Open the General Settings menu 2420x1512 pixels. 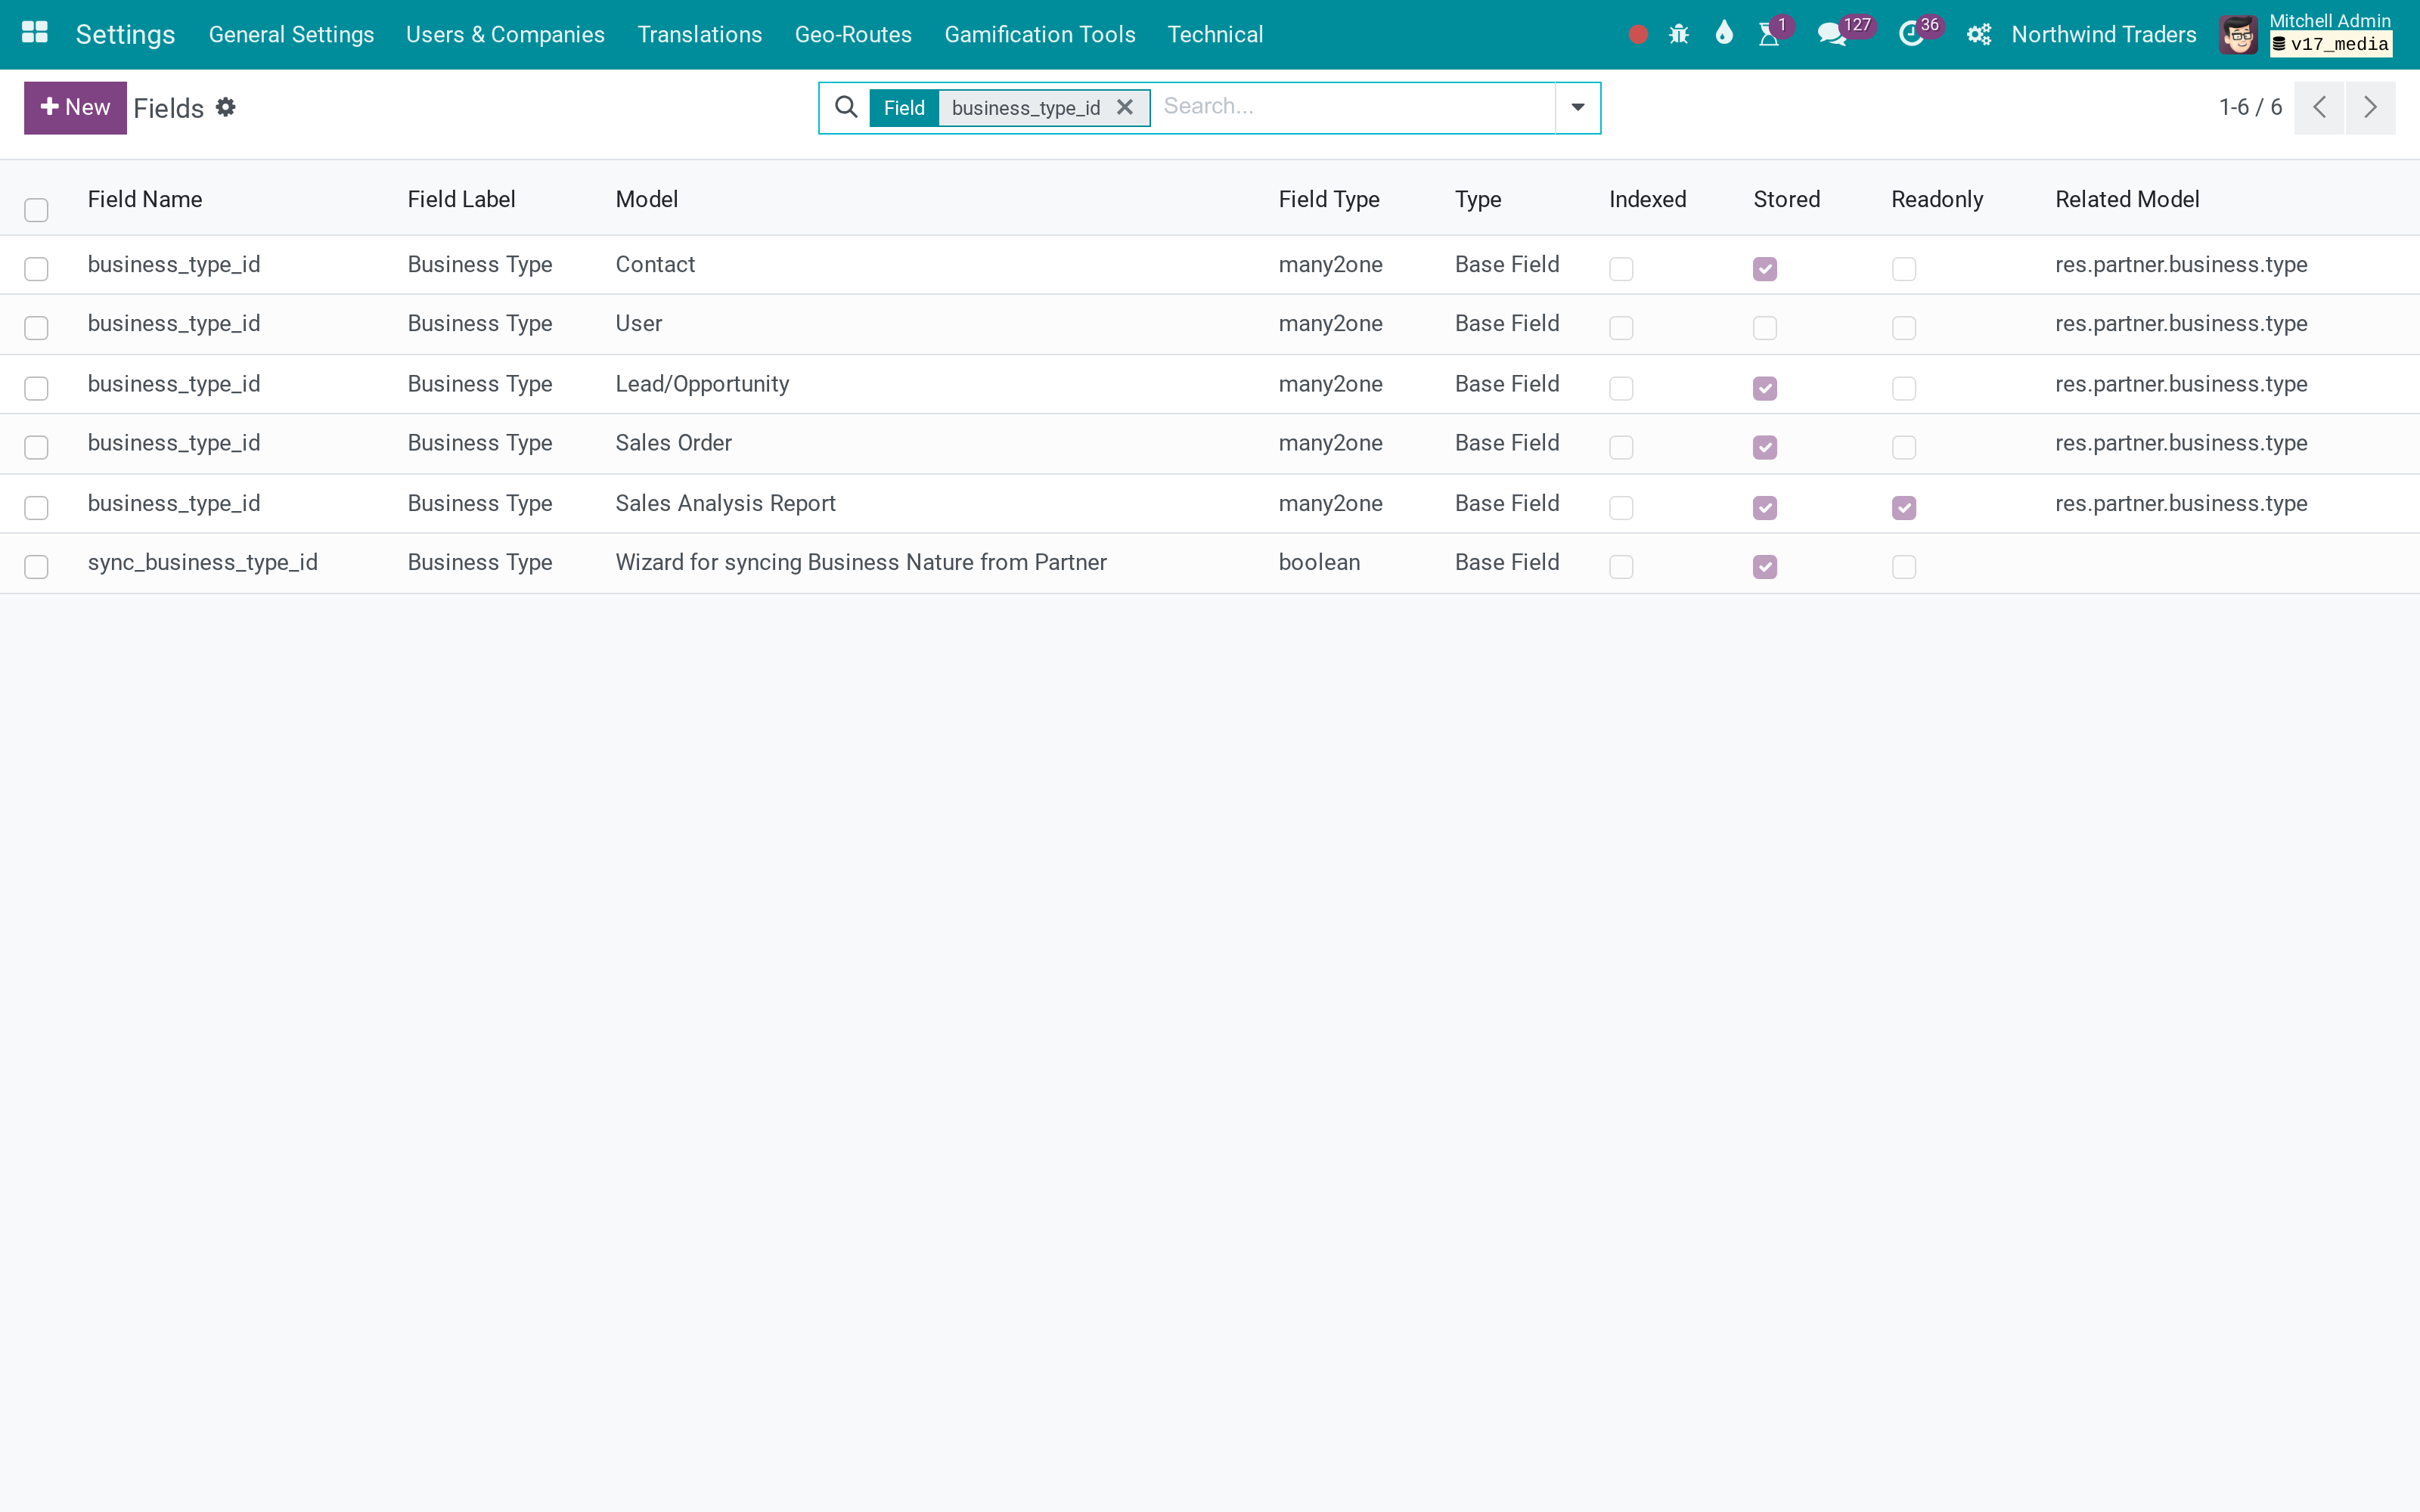click(x=291, y=35)
